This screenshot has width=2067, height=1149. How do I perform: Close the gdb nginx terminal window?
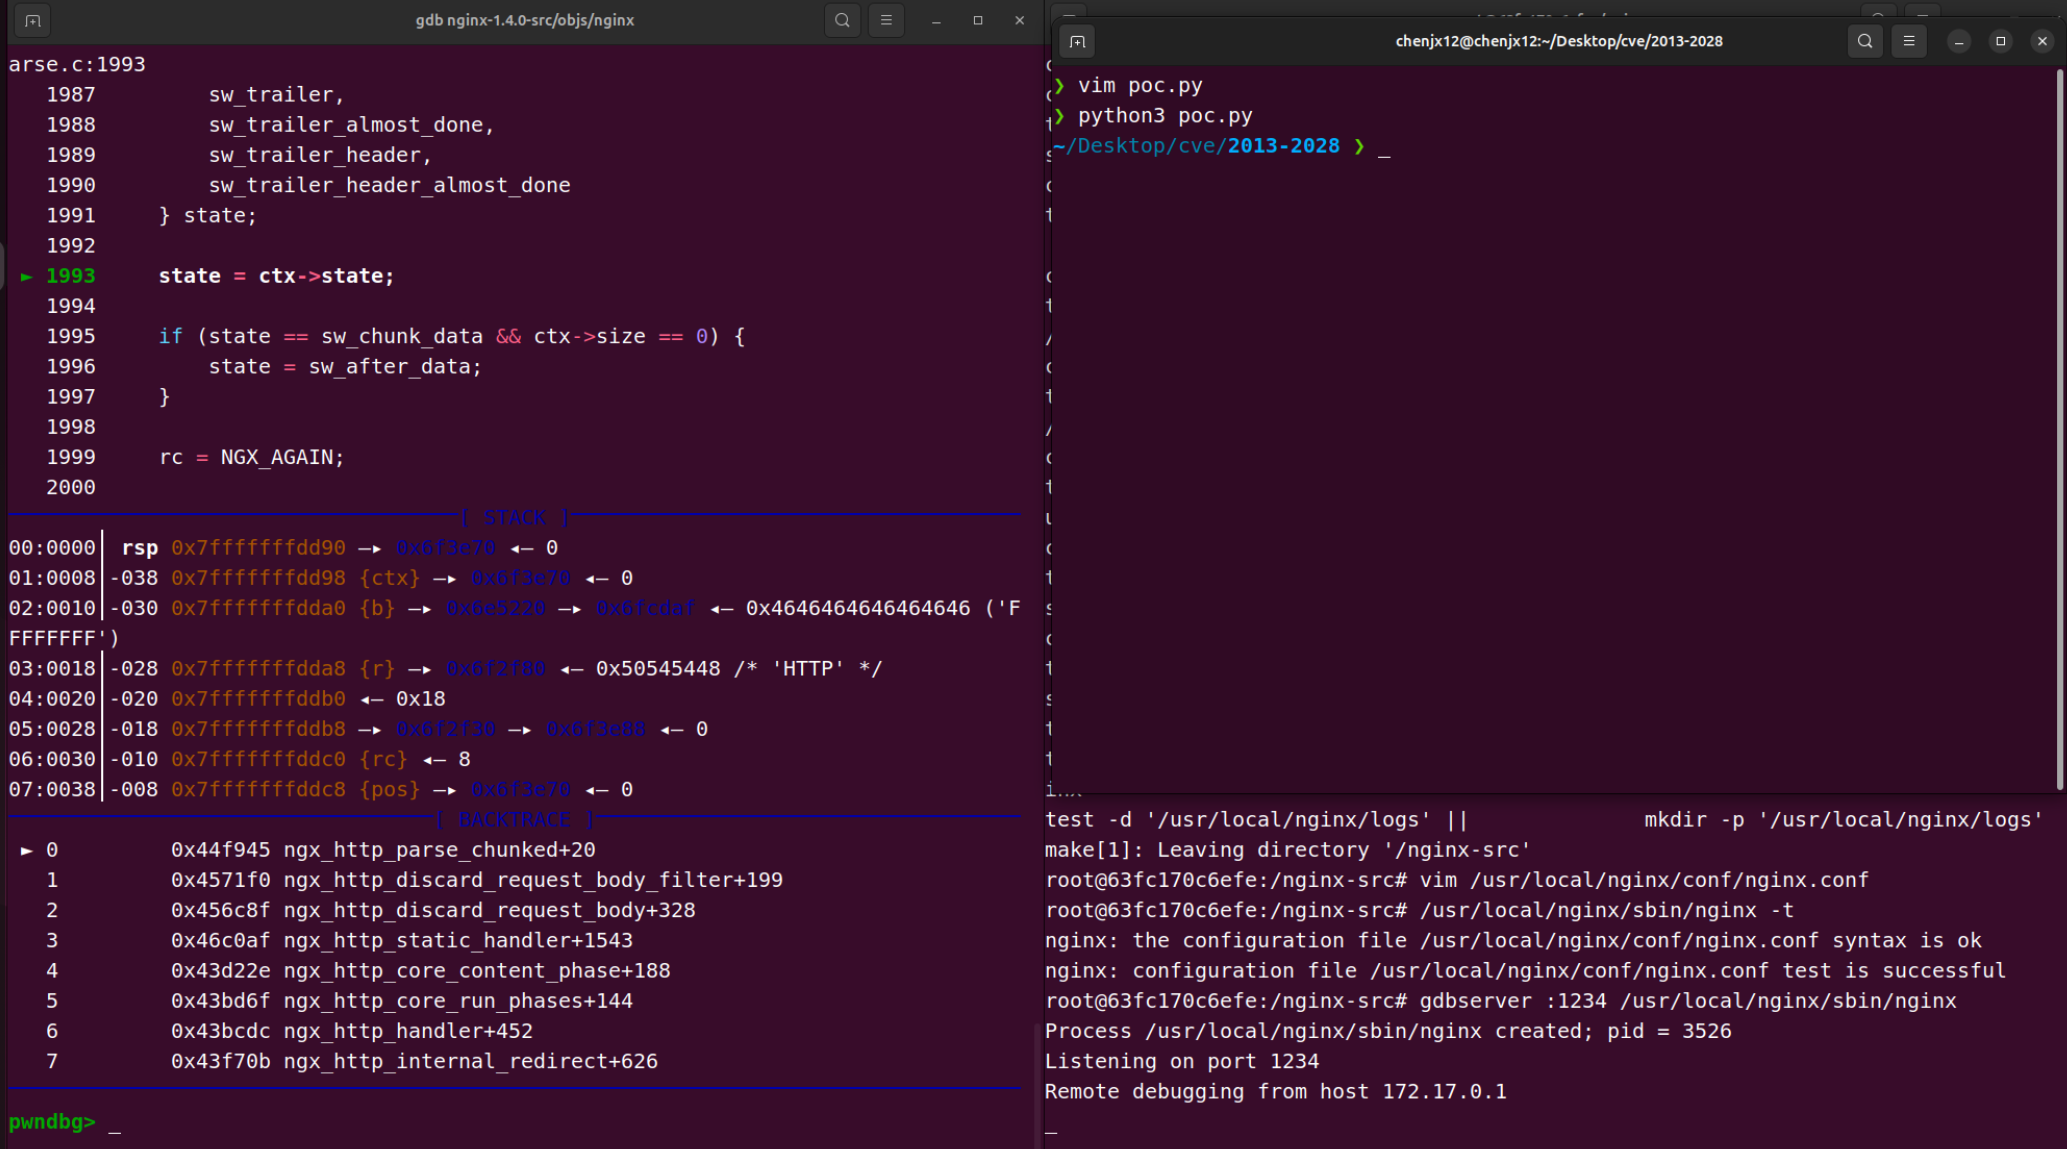[x=1020, y=20]
